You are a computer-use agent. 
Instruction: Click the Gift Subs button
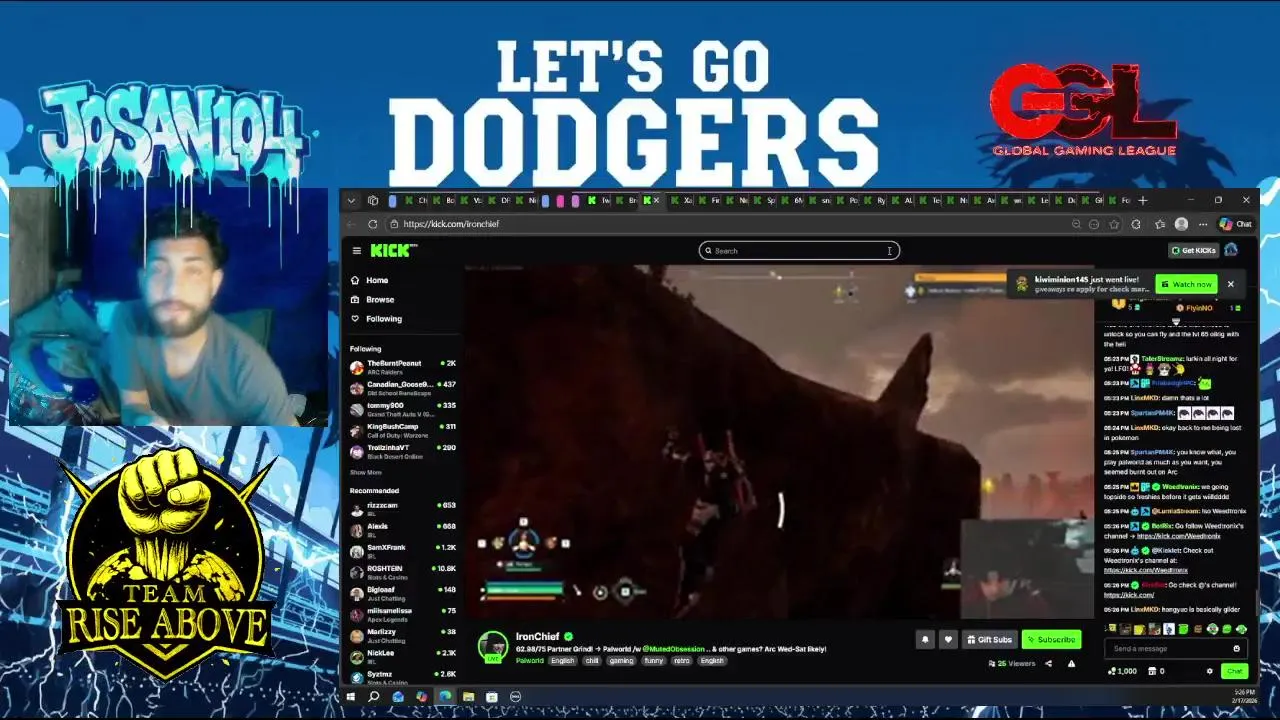pos(989,639)
